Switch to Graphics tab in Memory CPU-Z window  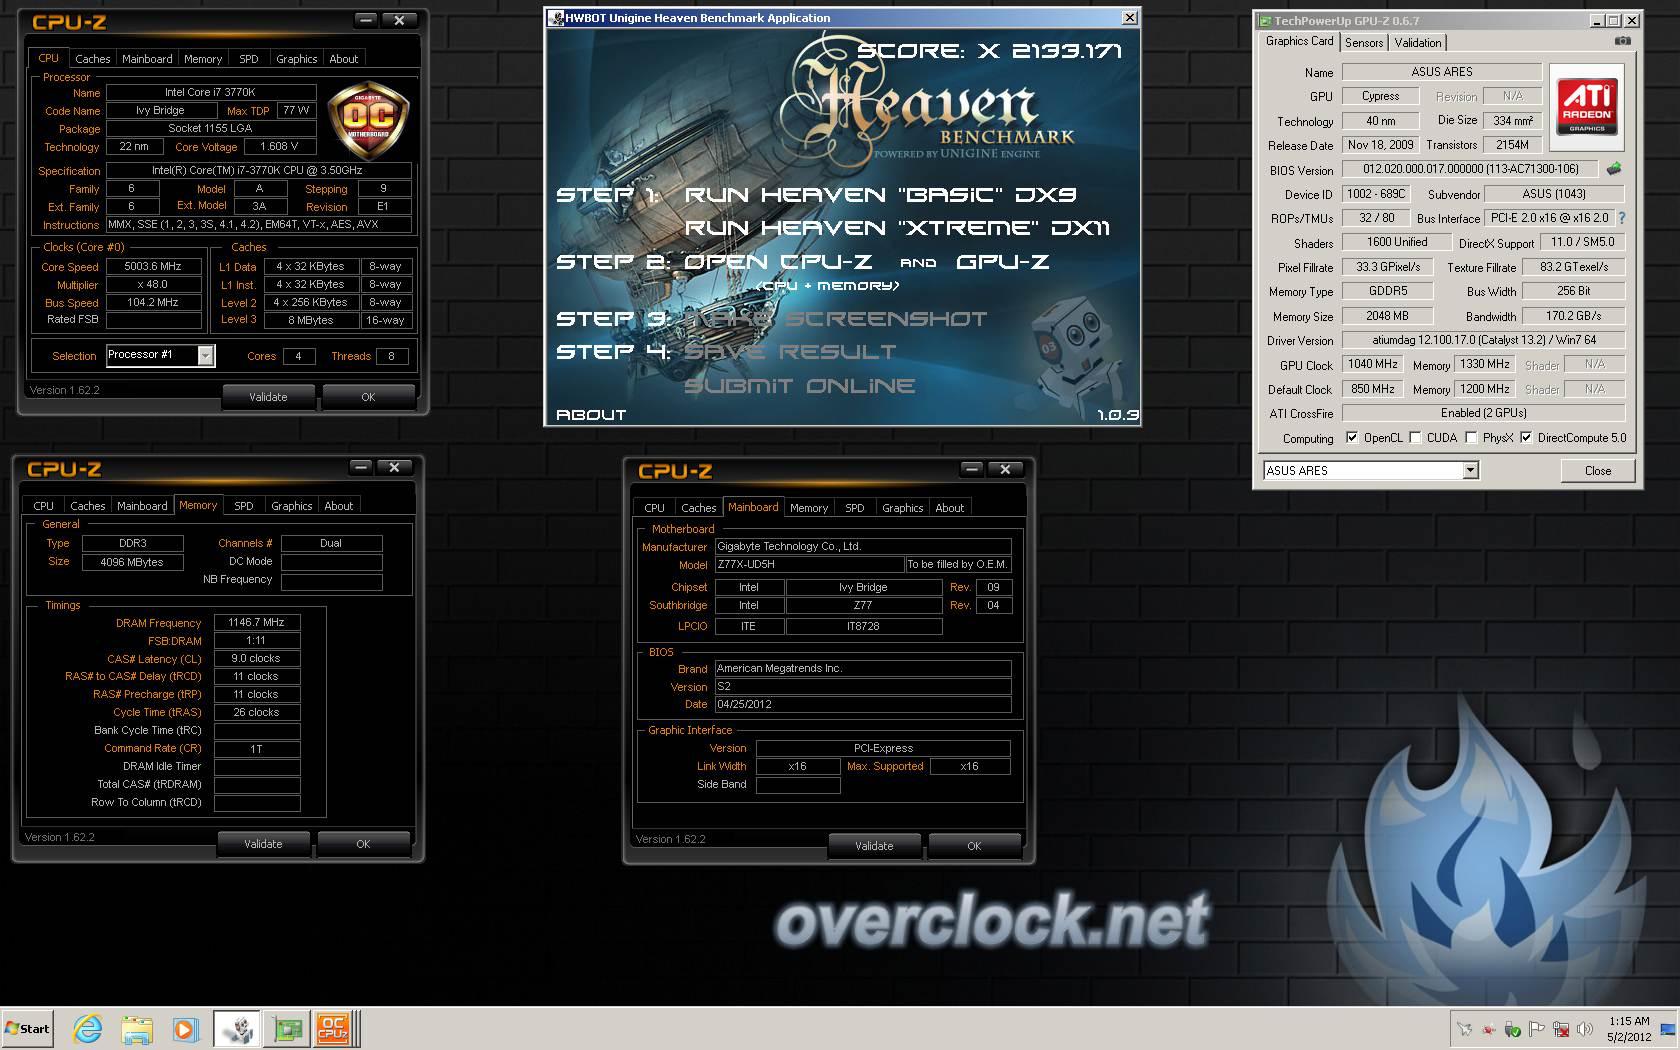(x=292, y=506)
